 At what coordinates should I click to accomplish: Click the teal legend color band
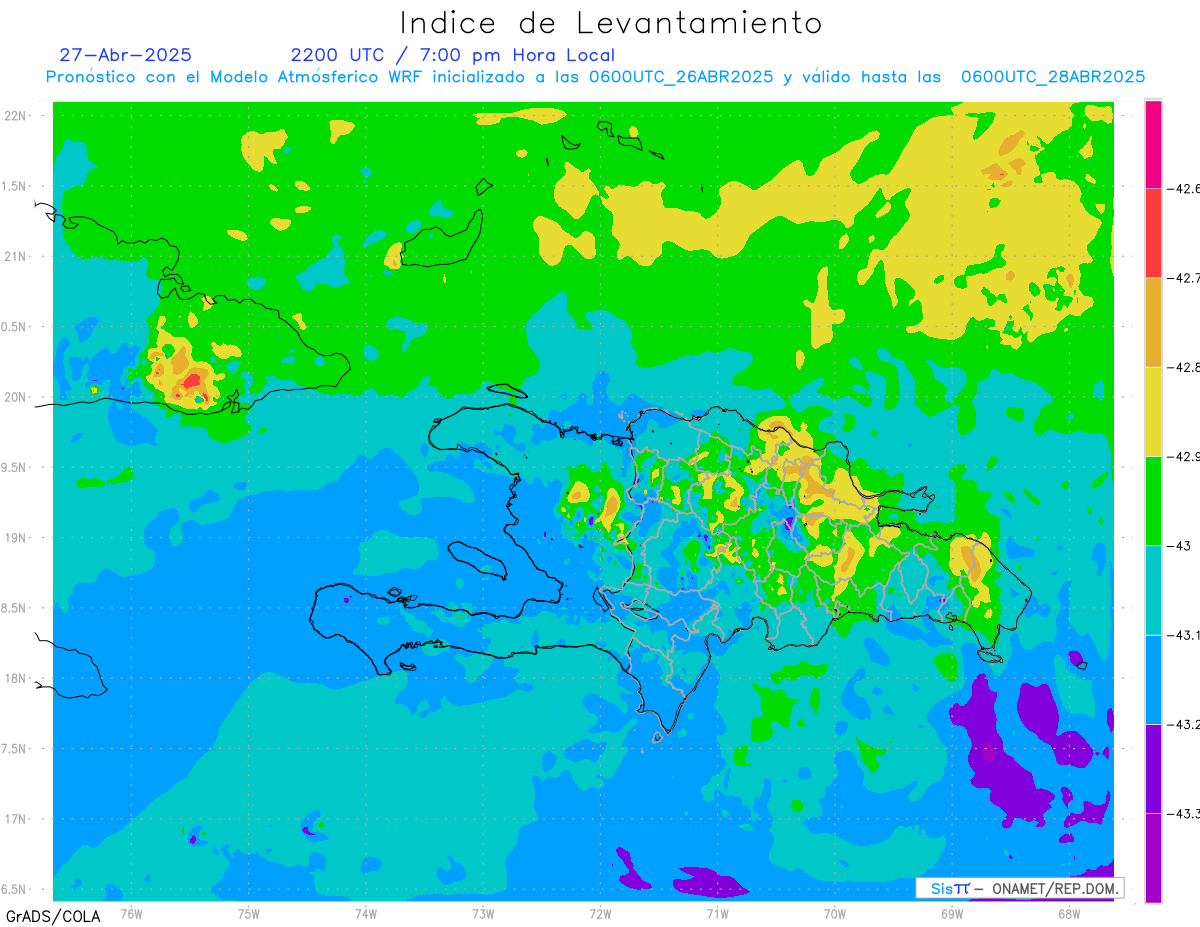[1153, 589]
